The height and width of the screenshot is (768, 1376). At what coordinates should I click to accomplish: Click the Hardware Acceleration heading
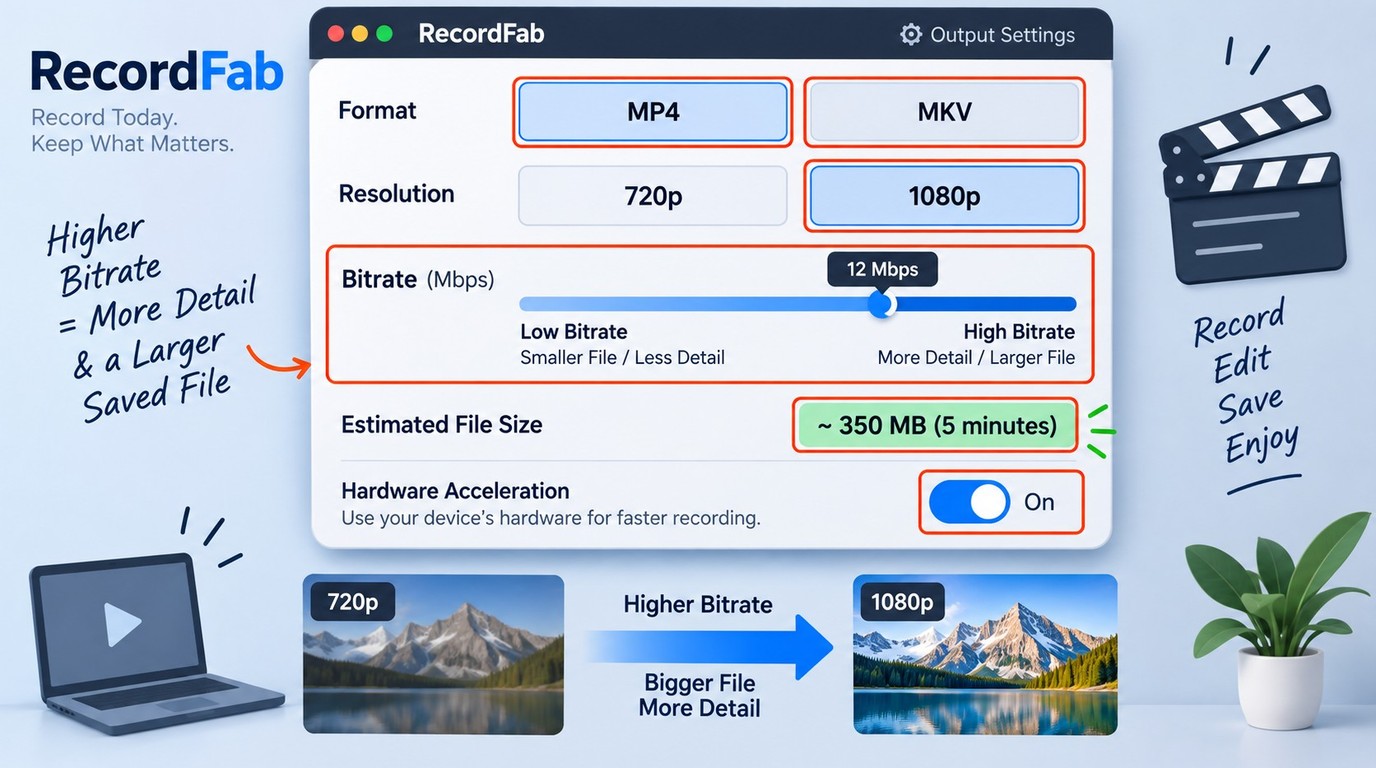point(455,491)
